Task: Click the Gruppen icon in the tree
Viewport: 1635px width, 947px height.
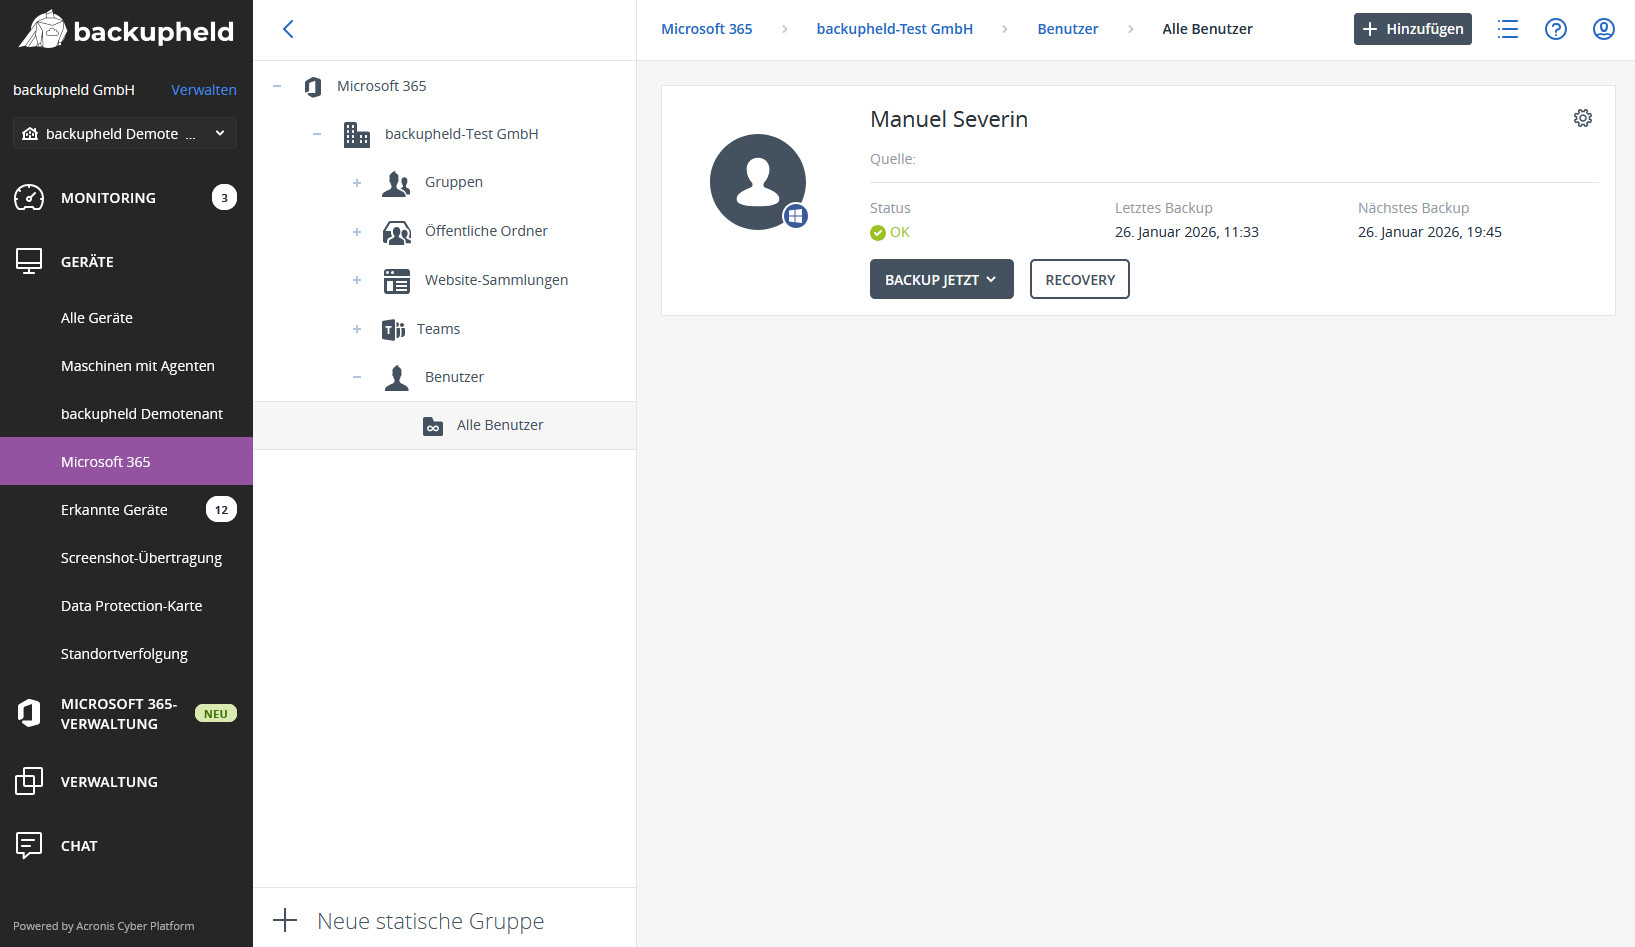Action: pos(396,183)
